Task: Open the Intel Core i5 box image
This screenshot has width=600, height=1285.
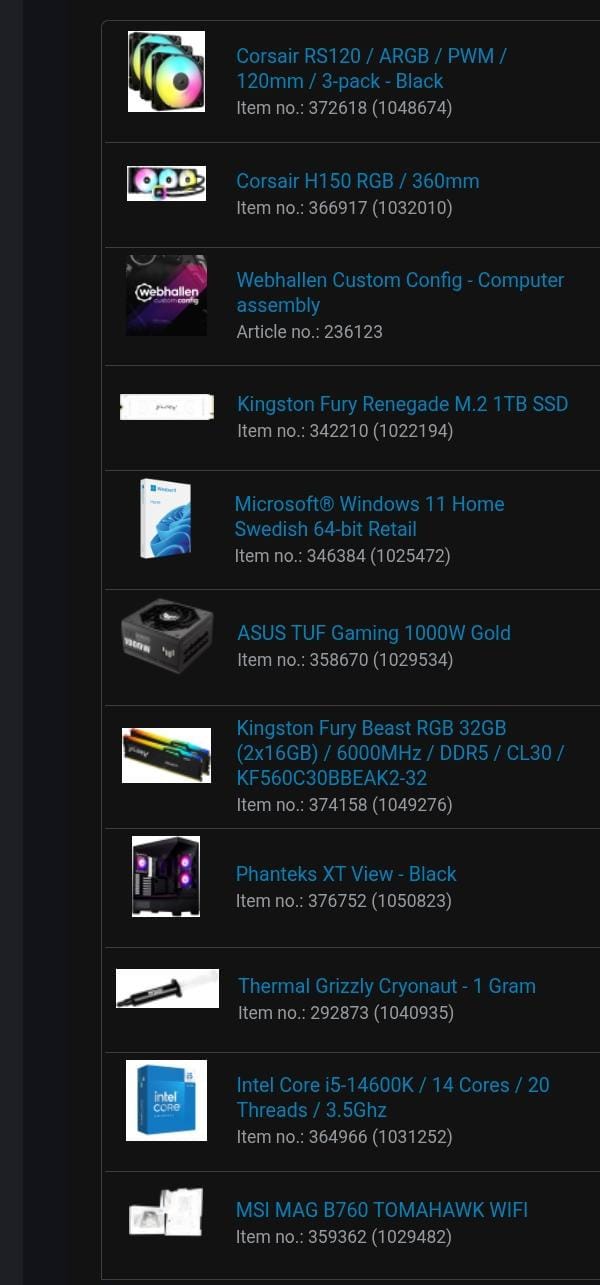Action: 166,1100
